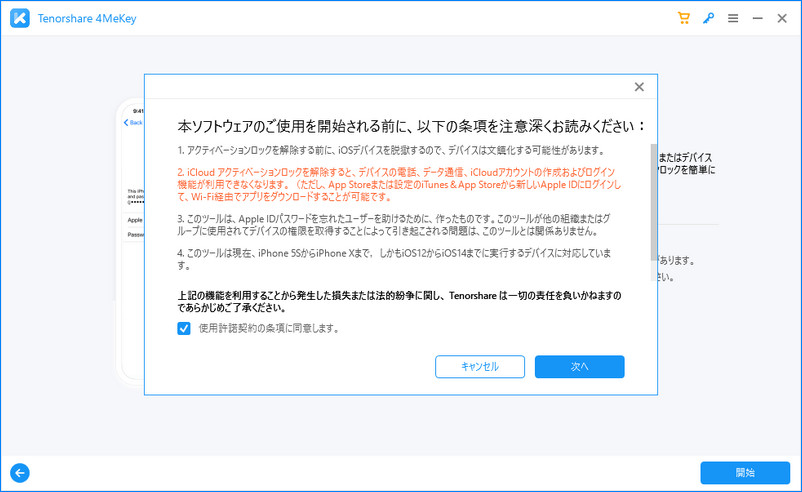Click the dialog heading 本ソフトウェアのご使用を開始される前に
Viewport: 802px width, 492px height.
(412, 126)
